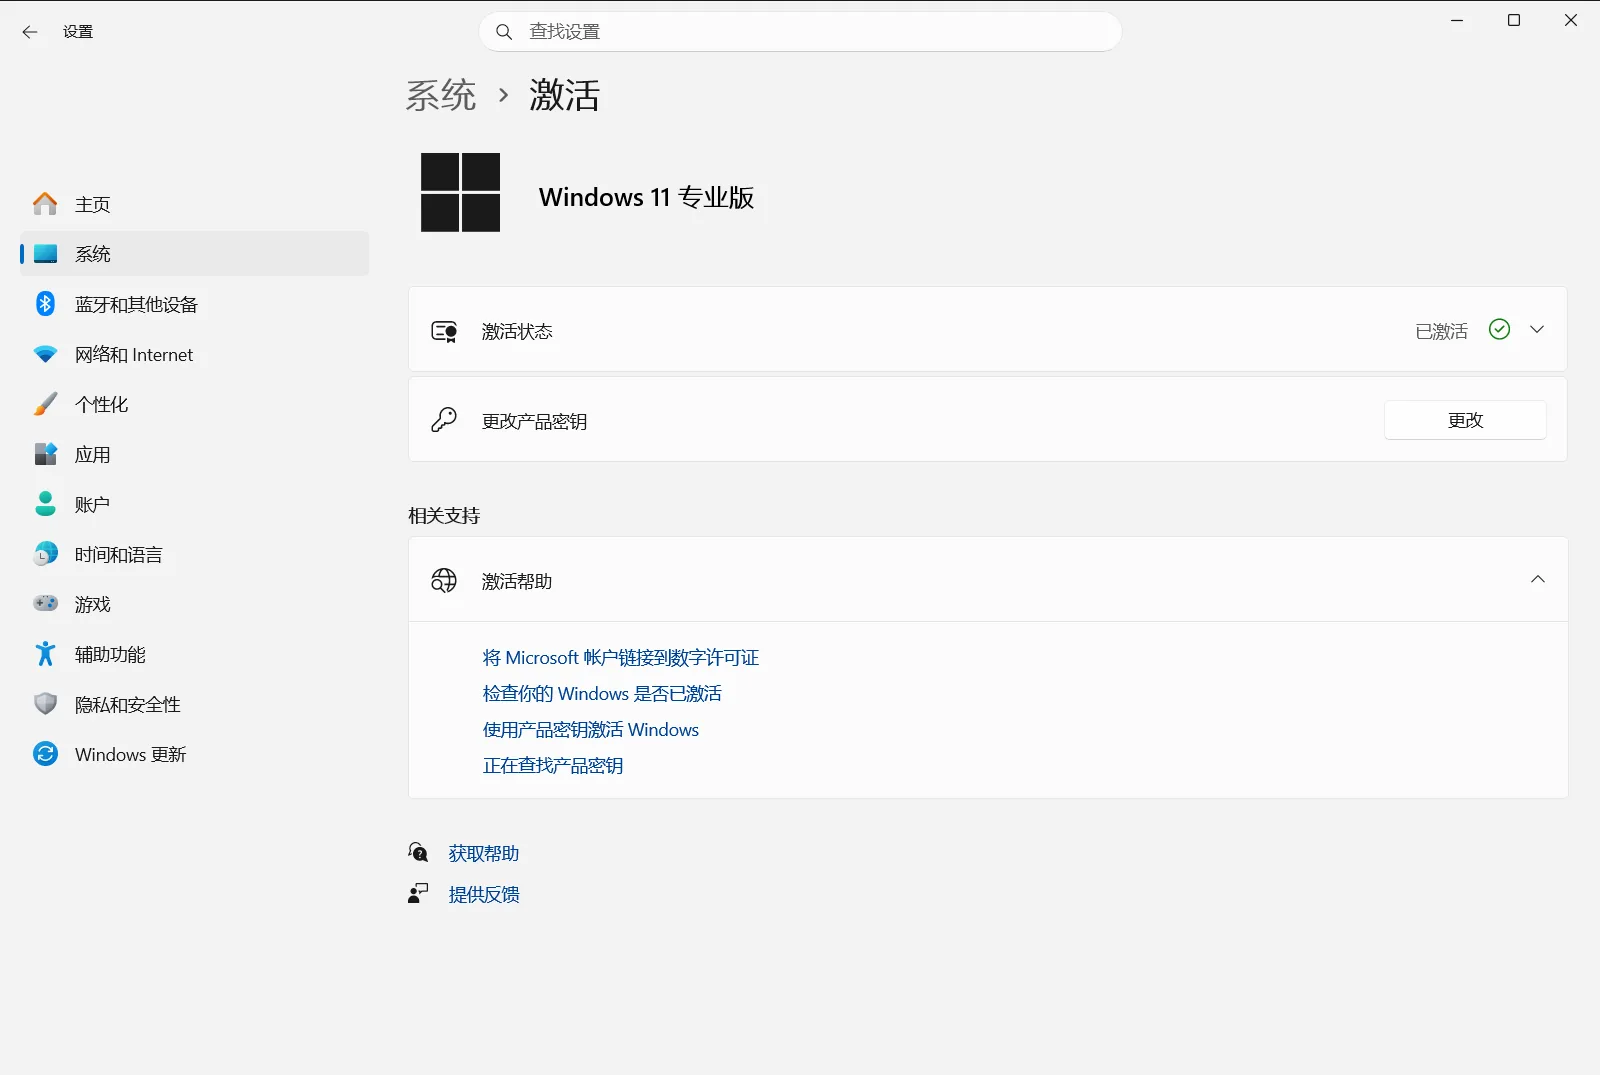The height and width of the screenshot is (1075, 1600).
Task: Click the green activated checkmark icon
Action: coord(1499,329)
